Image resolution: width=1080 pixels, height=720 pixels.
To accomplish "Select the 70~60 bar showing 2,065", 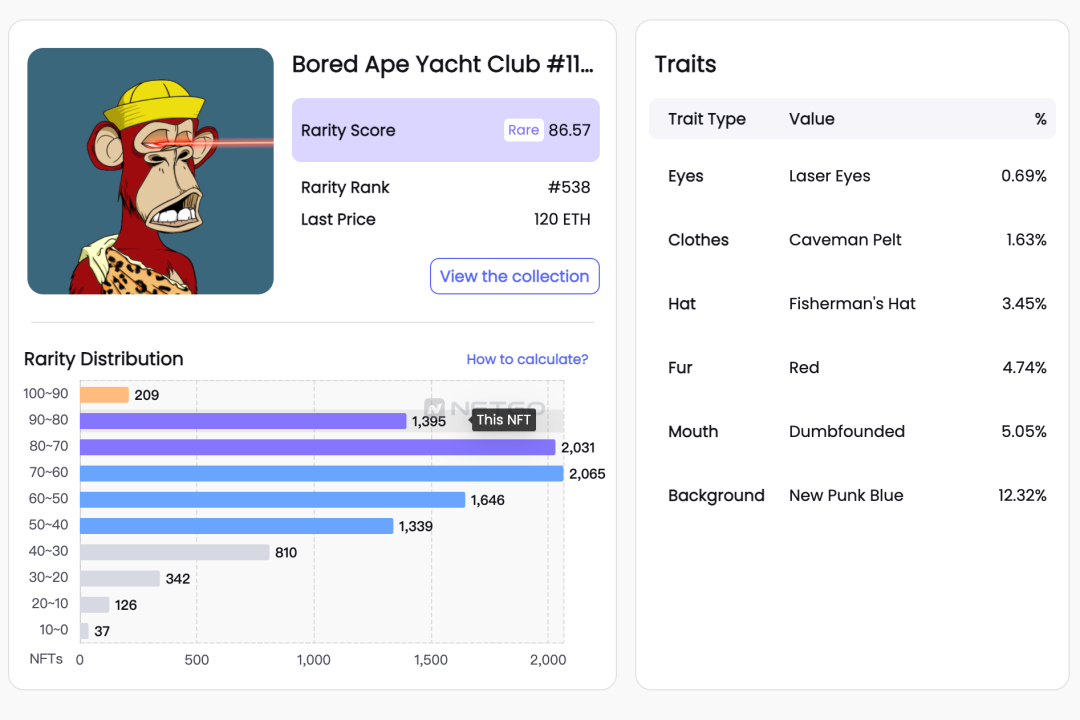I will (321, 473).
